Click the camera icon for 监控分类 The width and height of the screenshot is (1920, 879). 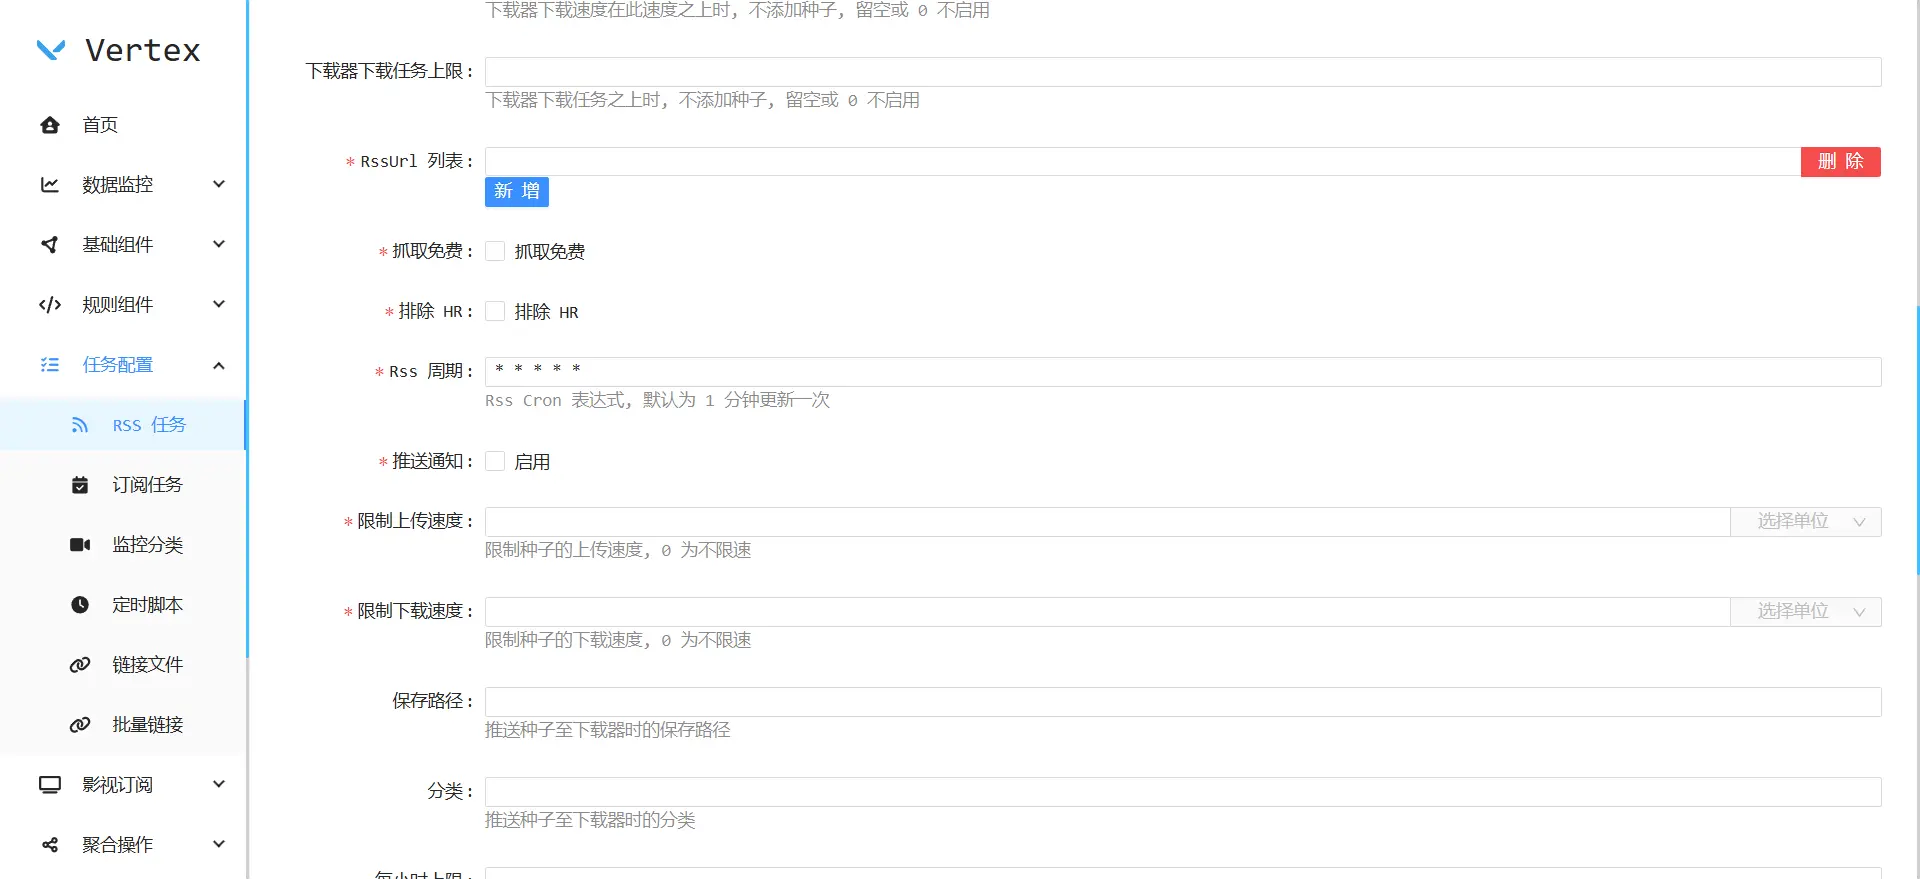click(80, 545)
